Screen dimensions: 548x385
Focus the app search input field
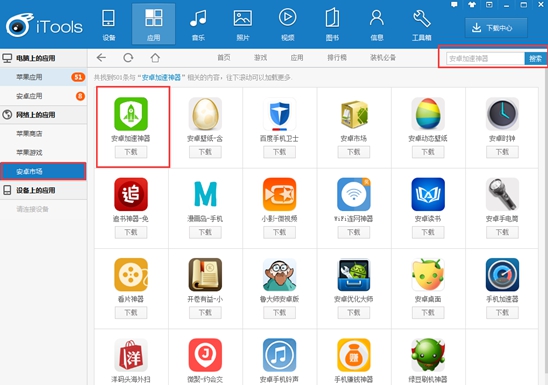coord(485,58)
